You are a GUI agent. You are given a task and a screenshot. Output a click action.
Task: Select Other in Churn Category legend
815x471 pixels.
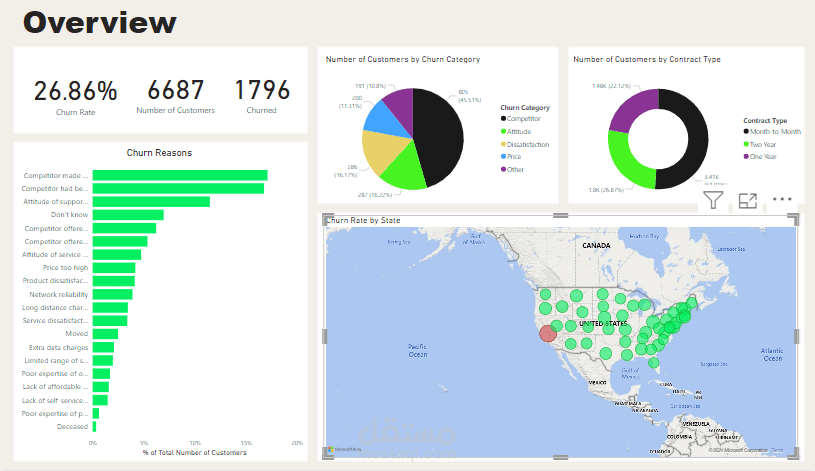pyautogui.click(x=512, y=169)
